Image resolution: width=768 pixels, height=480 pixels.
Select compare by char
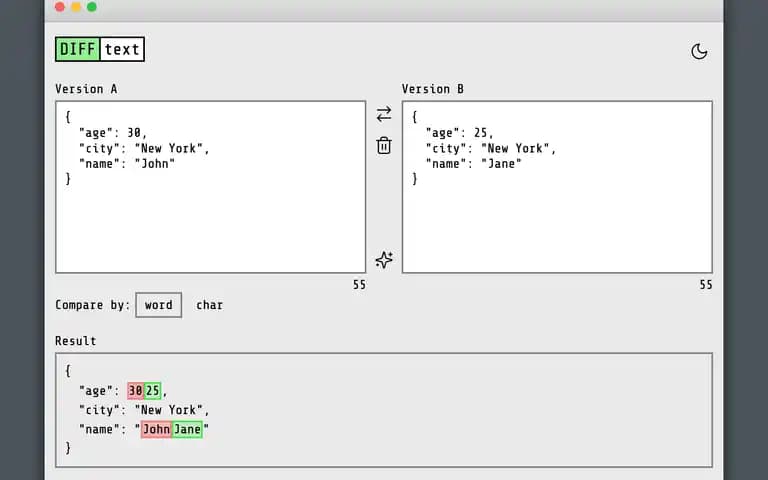pos(210,305)
